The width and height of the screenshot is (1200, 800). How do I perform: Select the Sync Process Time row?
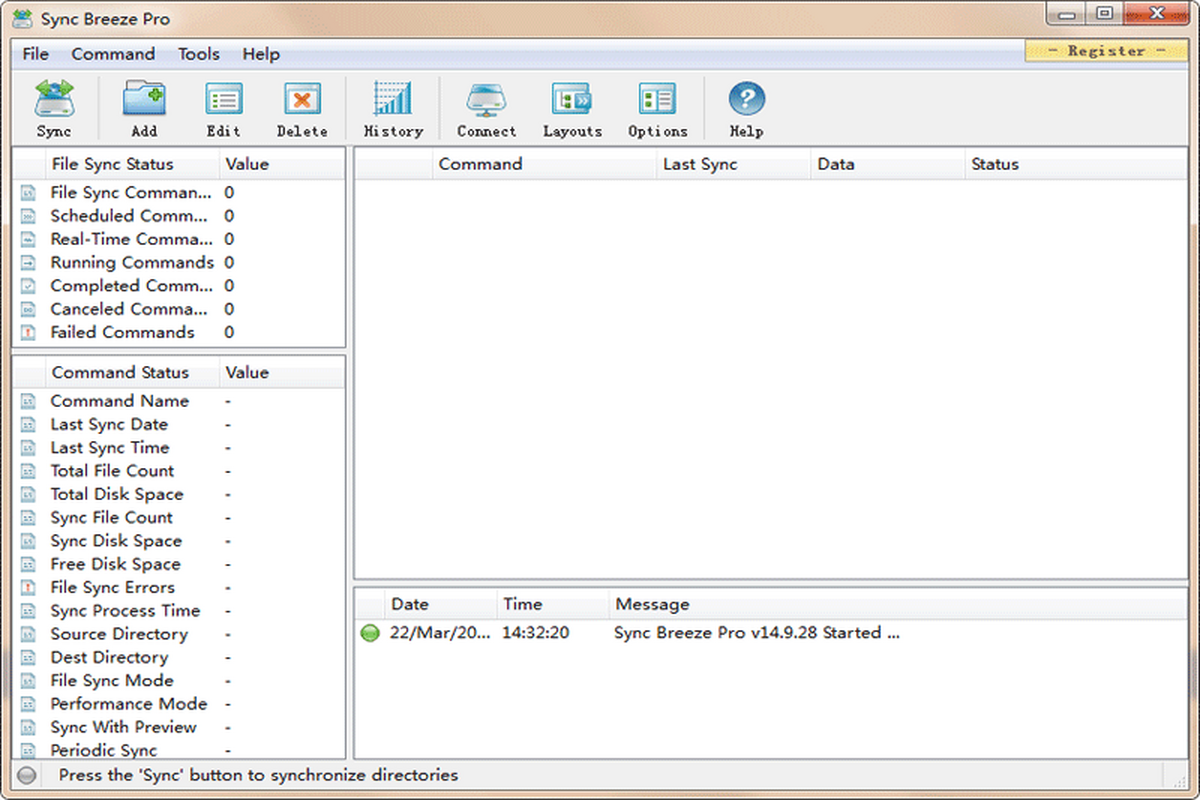(x=179, y=611)
